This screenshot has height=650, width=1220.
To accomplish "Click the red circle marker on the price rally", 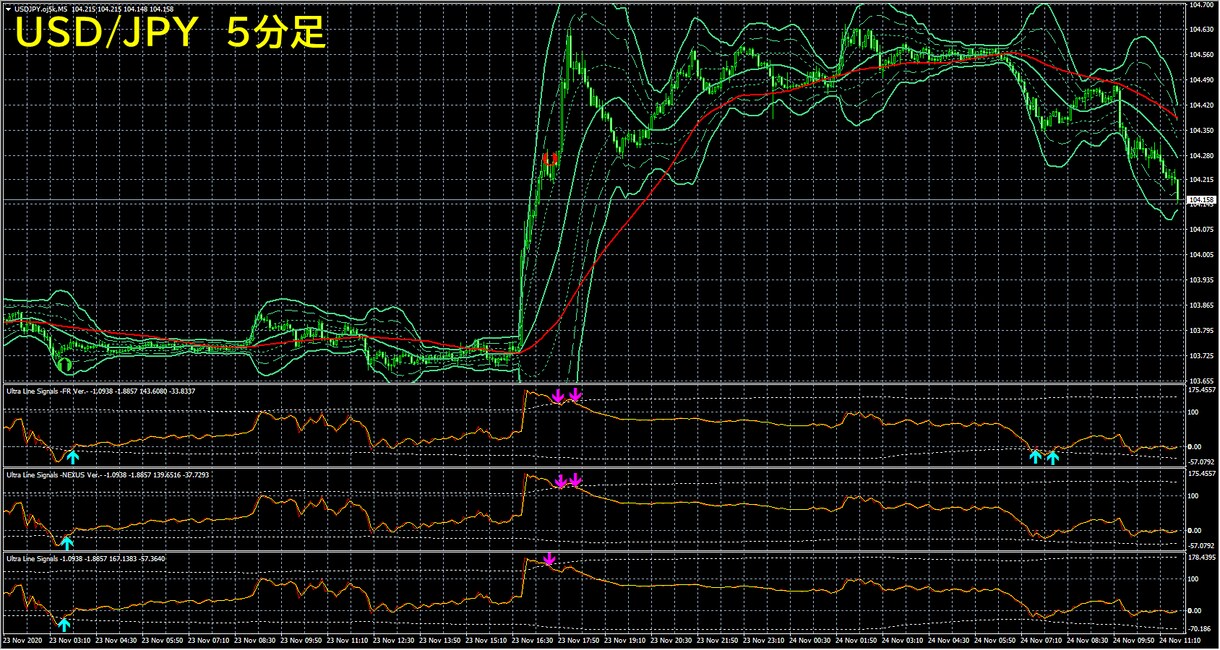I will 548,159.
